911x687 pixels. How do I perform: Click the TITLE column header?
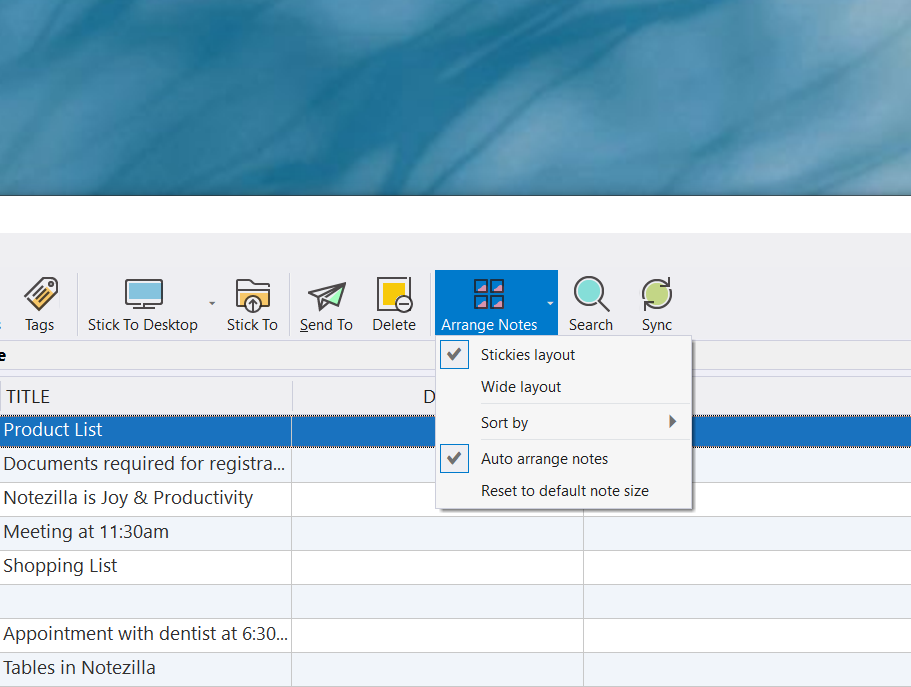(x=28, y=396)
